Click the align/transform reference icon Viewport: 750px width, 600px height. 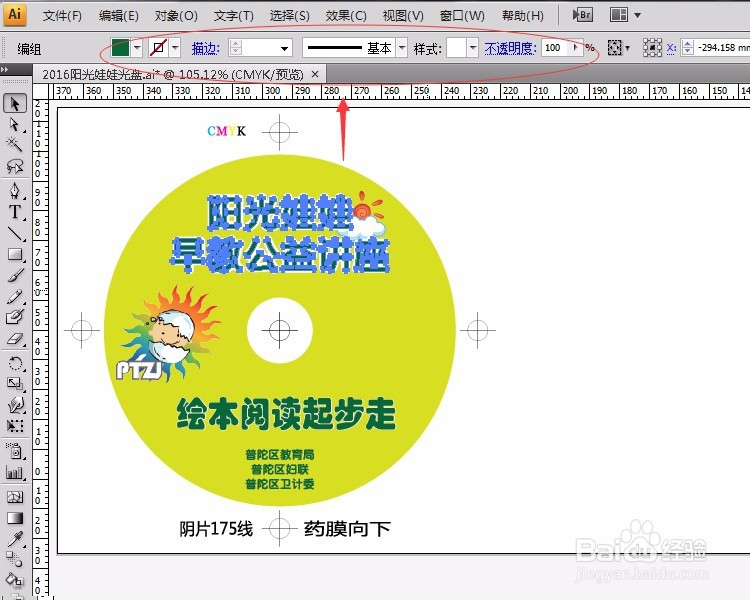[x=652, y=47]
